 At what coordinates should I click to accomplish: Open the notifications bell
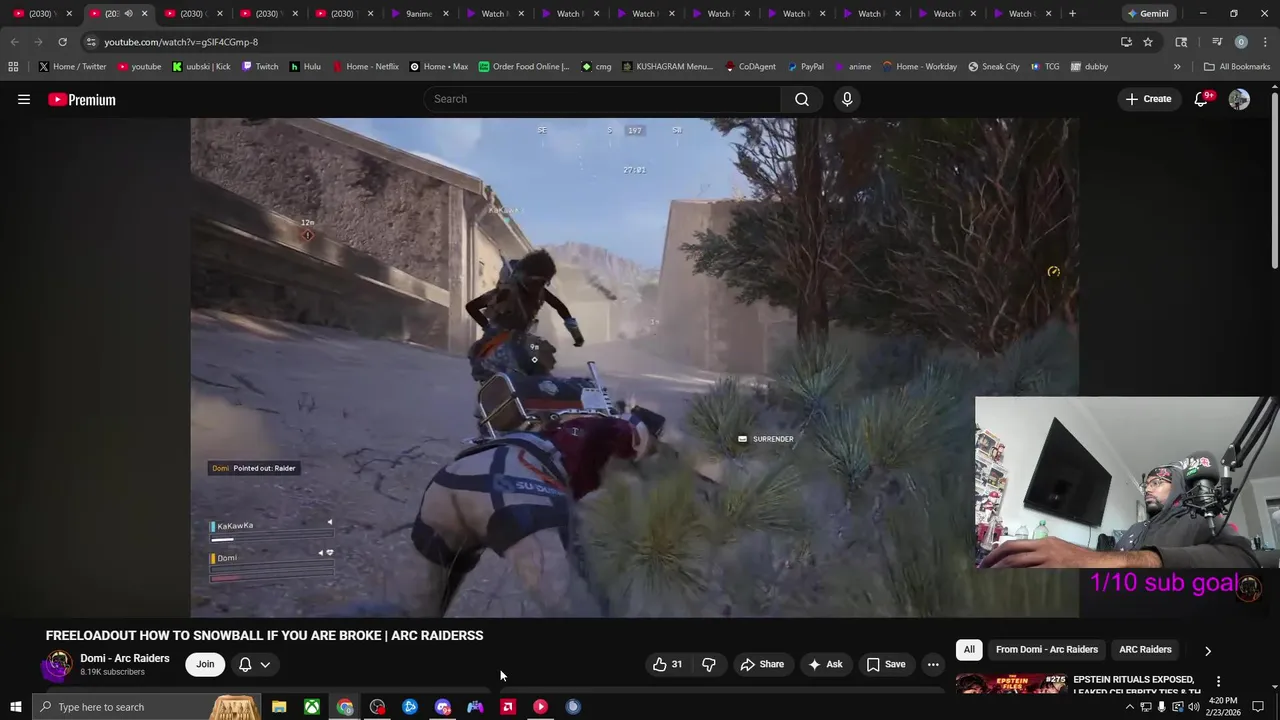tap(1202, 99)
